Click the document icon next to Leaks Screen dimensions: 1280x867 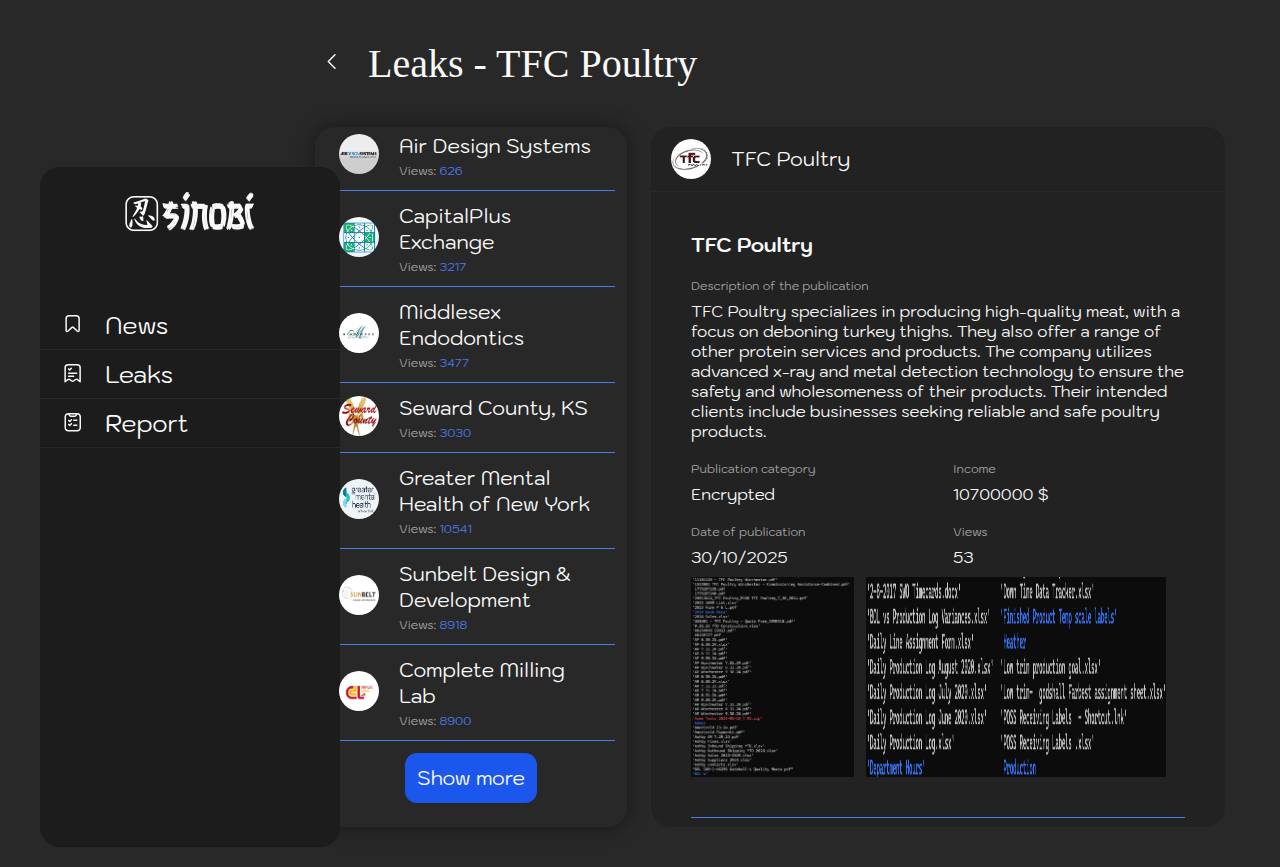(73, 374)
